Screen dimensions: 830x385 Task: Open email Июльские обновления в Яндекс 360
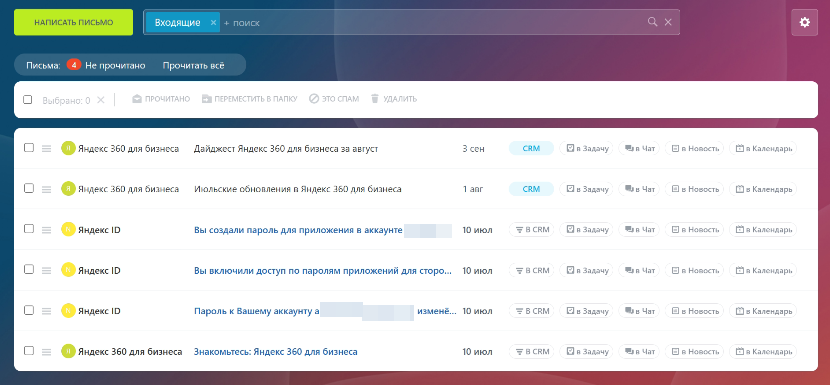[x=297, y=189]
